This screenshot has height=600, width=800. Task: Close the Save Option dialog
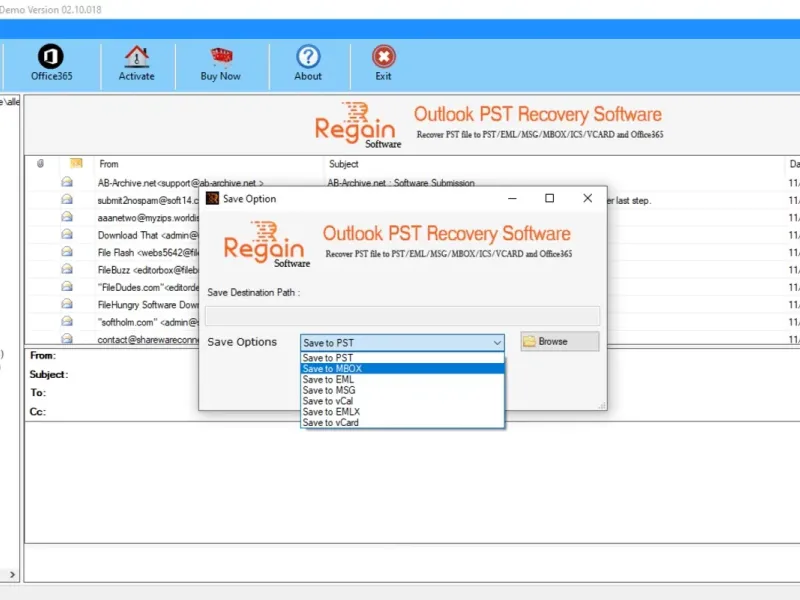pos(588,198)
